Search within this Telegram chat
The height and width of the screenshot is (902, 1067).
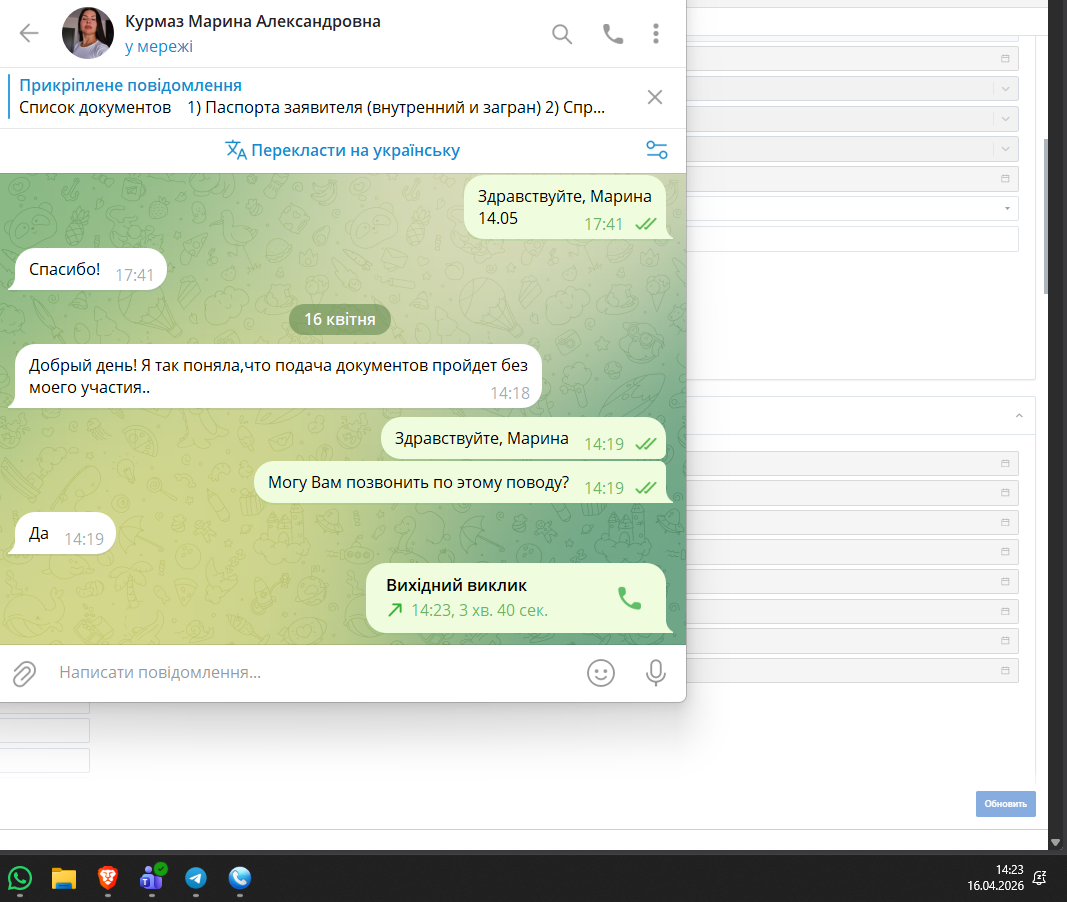pyautogui.click(x=561, y=33)
